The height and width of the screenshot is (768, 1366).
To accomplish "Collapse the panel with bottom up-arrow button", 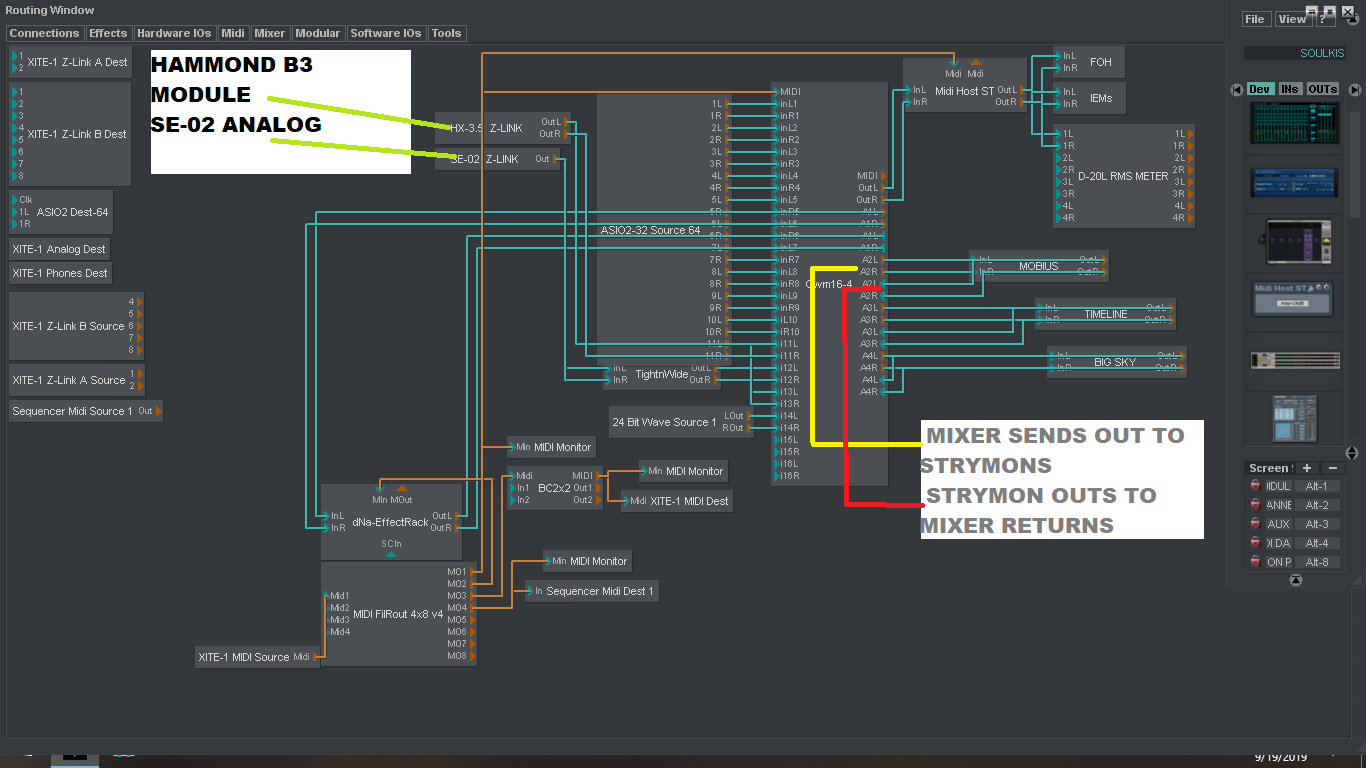I will point(1296,580).
